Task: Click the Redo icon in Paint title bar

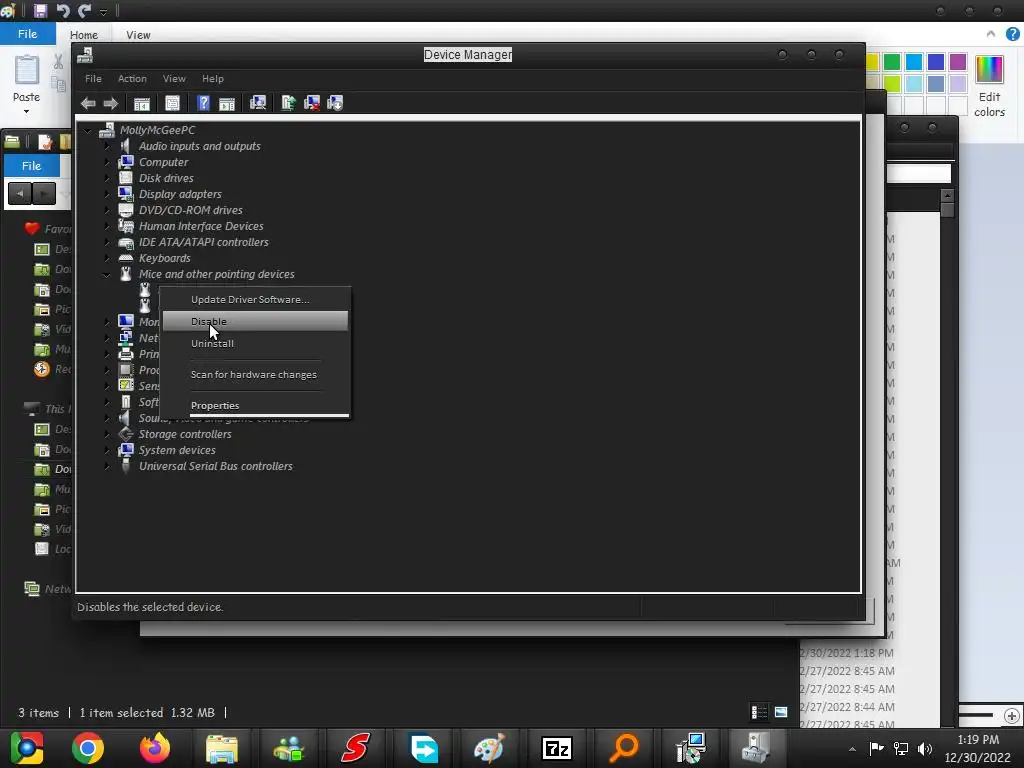Action: point(85,10)
